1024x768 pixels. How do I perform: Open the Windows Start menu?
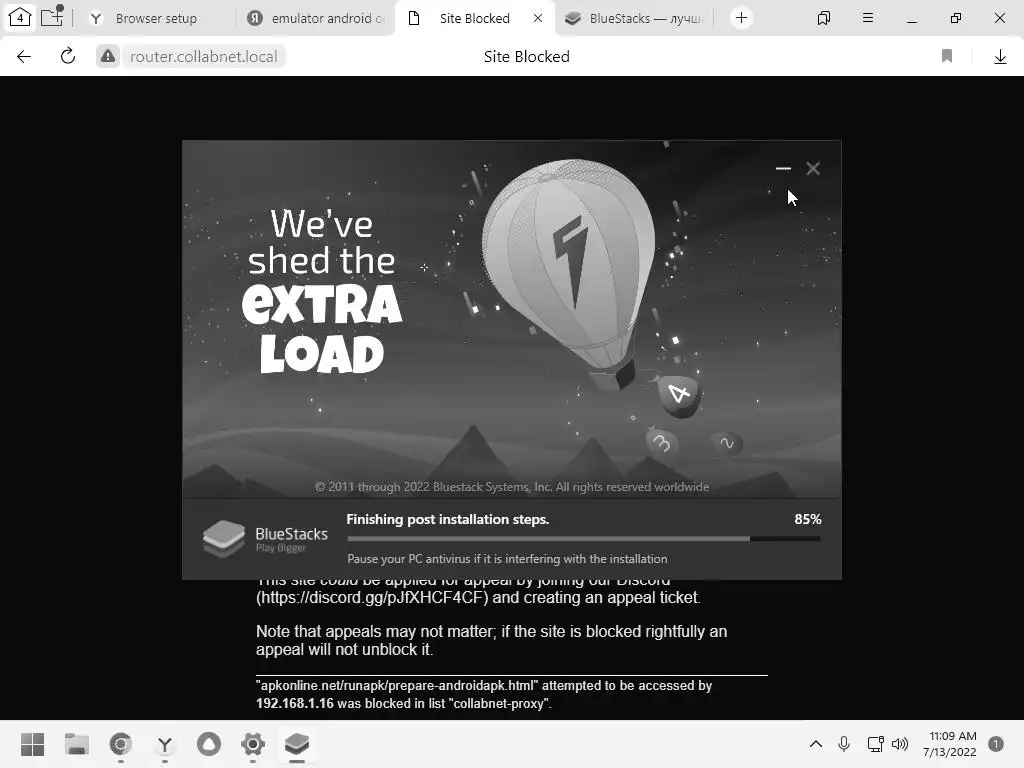[x=32, y=744]
